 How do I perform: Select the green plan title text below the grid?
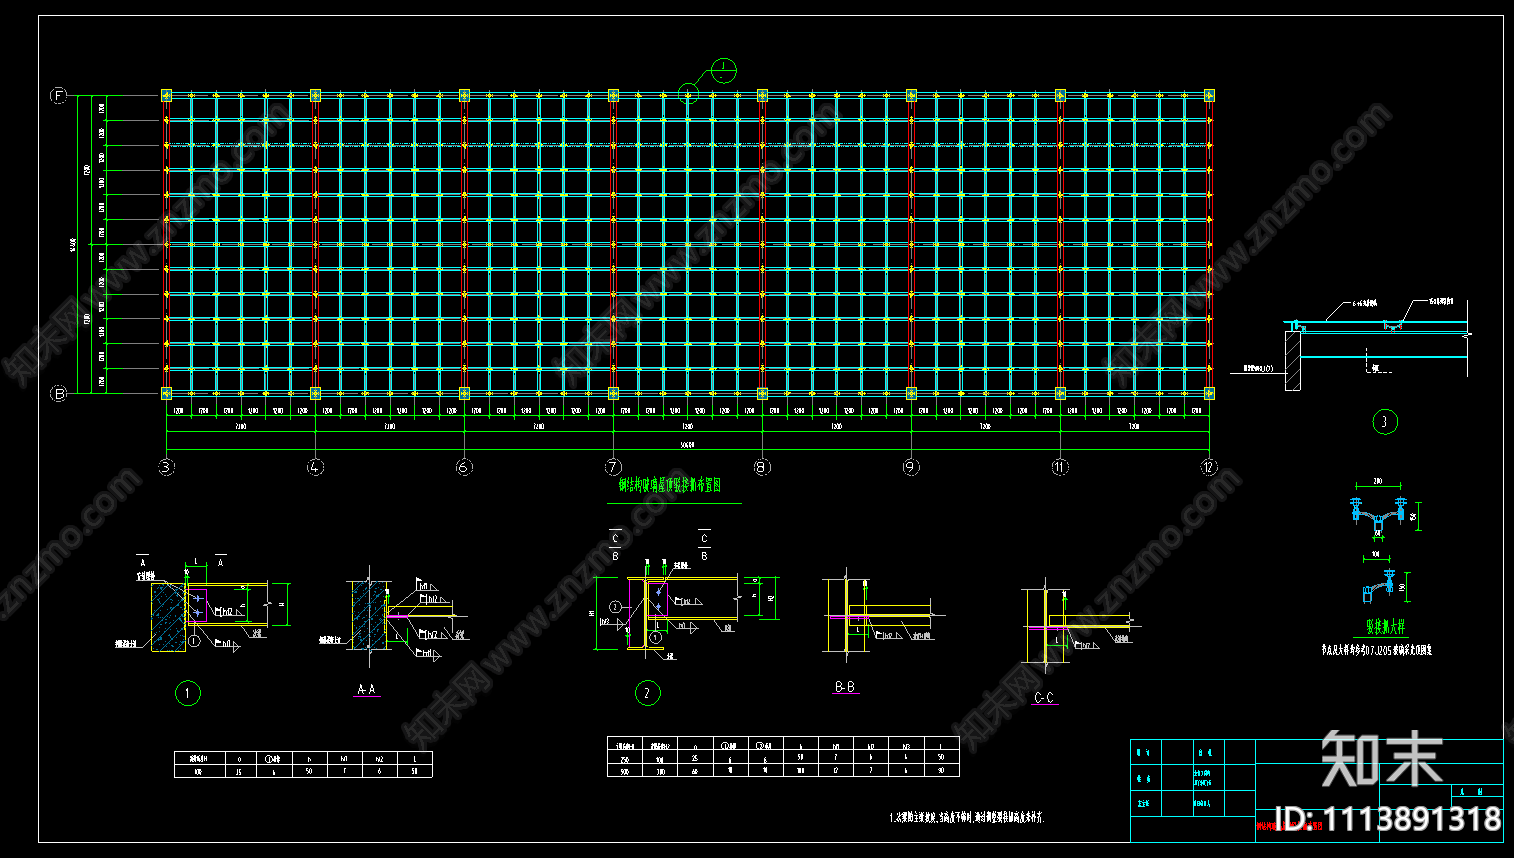670,485
